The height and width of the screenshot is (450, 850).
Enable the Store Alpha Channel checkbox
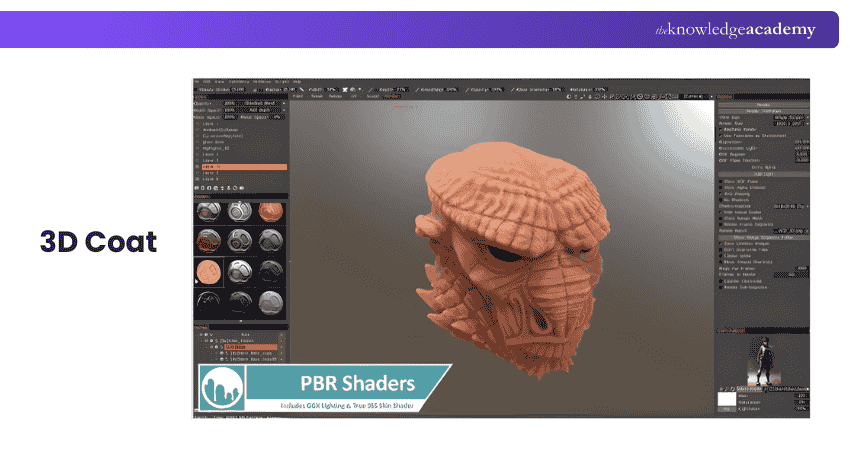[721, 188]
